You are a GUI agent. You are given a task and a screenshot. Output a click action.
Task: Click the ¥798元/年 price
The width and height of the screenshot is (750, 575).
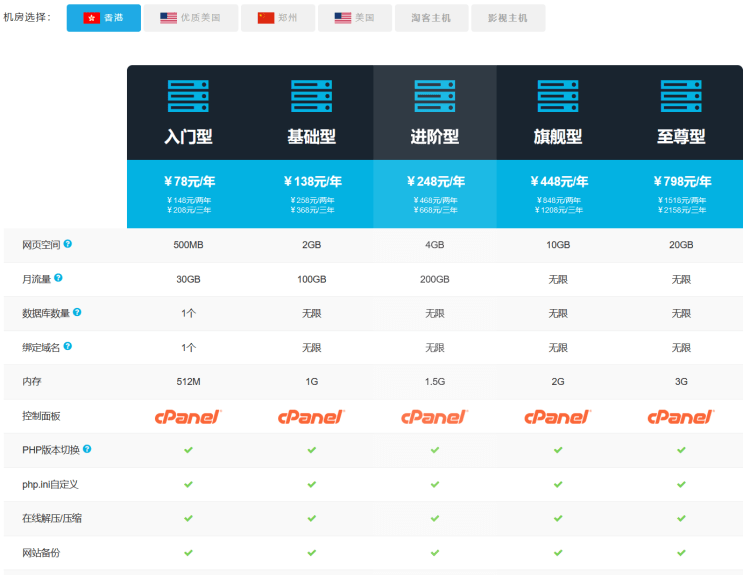point(682,182)
